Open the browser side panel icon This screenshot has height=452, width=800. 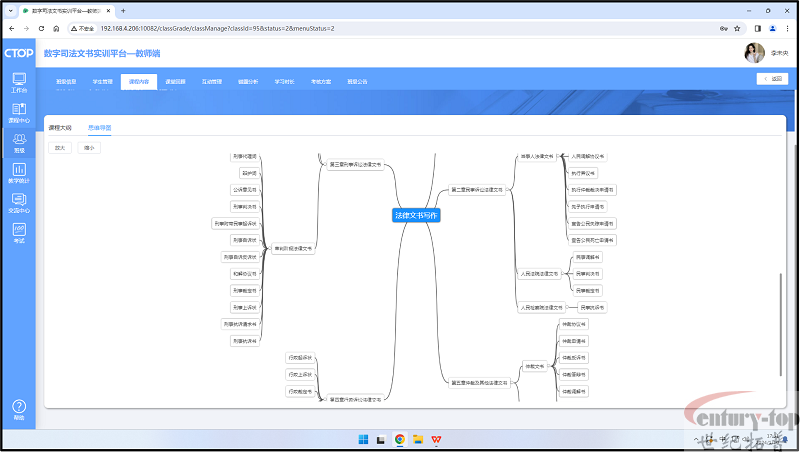pos(758,29)
